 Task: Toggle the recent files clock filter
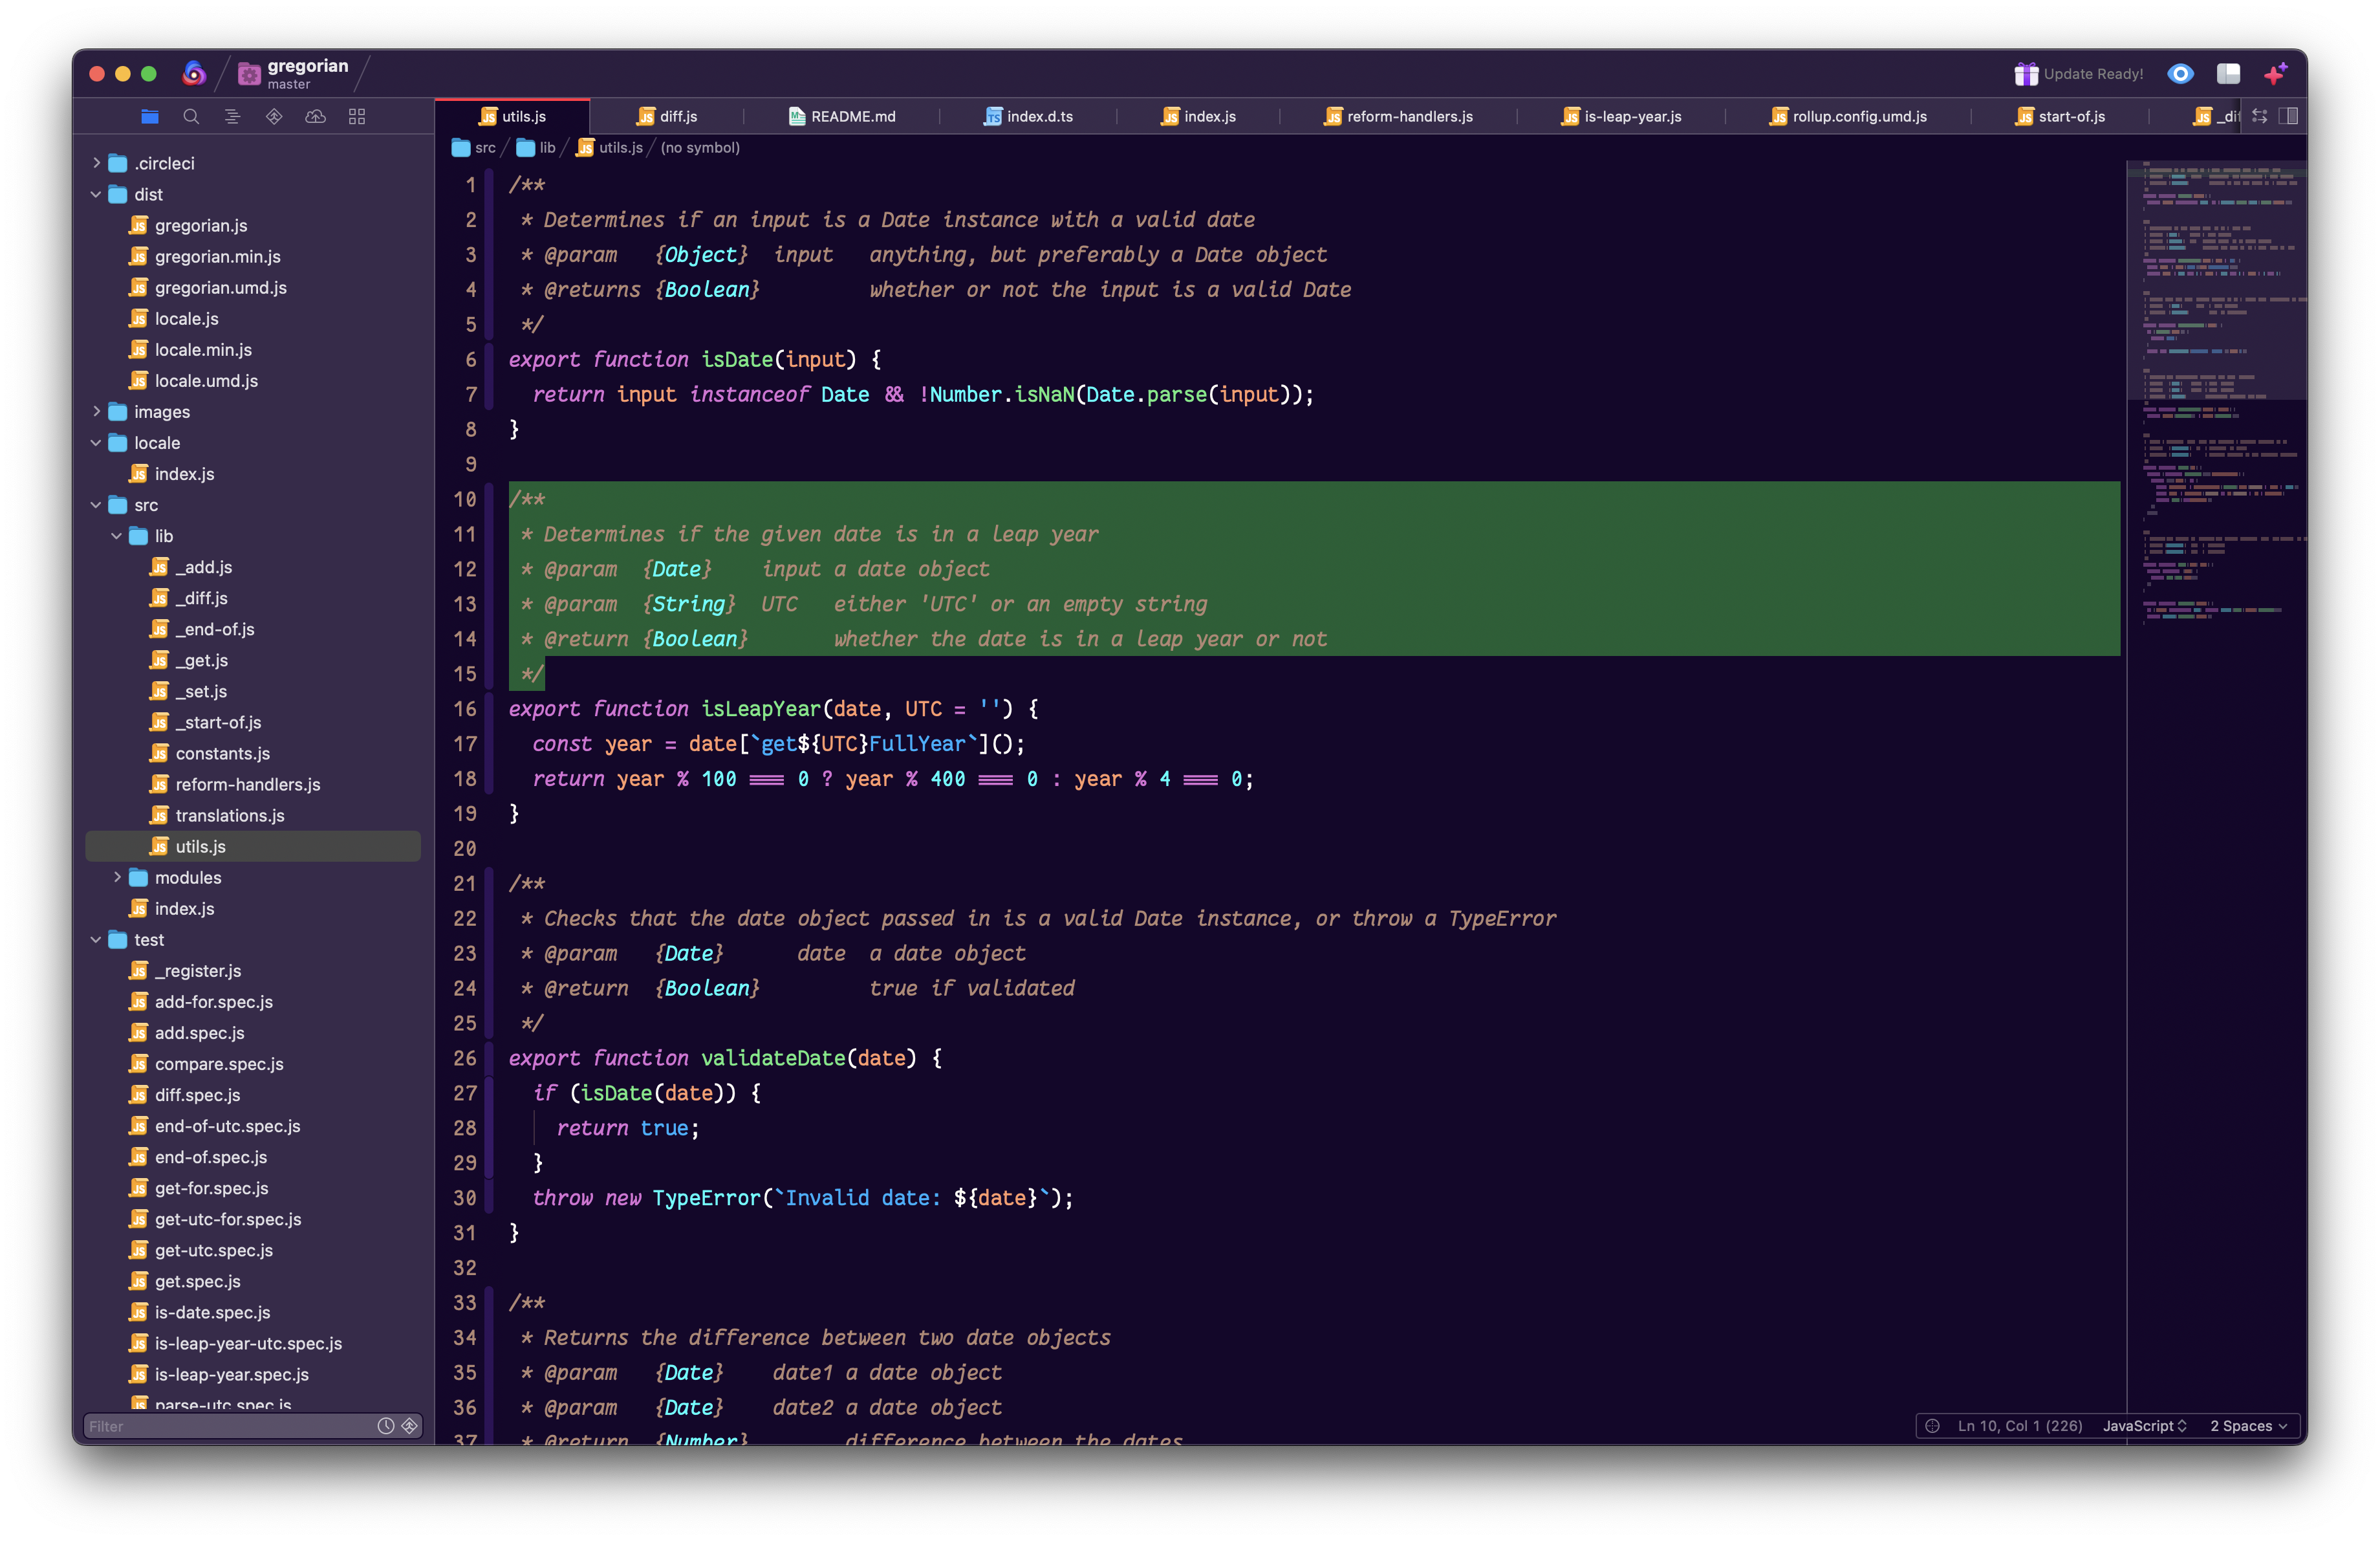coord(386,1426)
